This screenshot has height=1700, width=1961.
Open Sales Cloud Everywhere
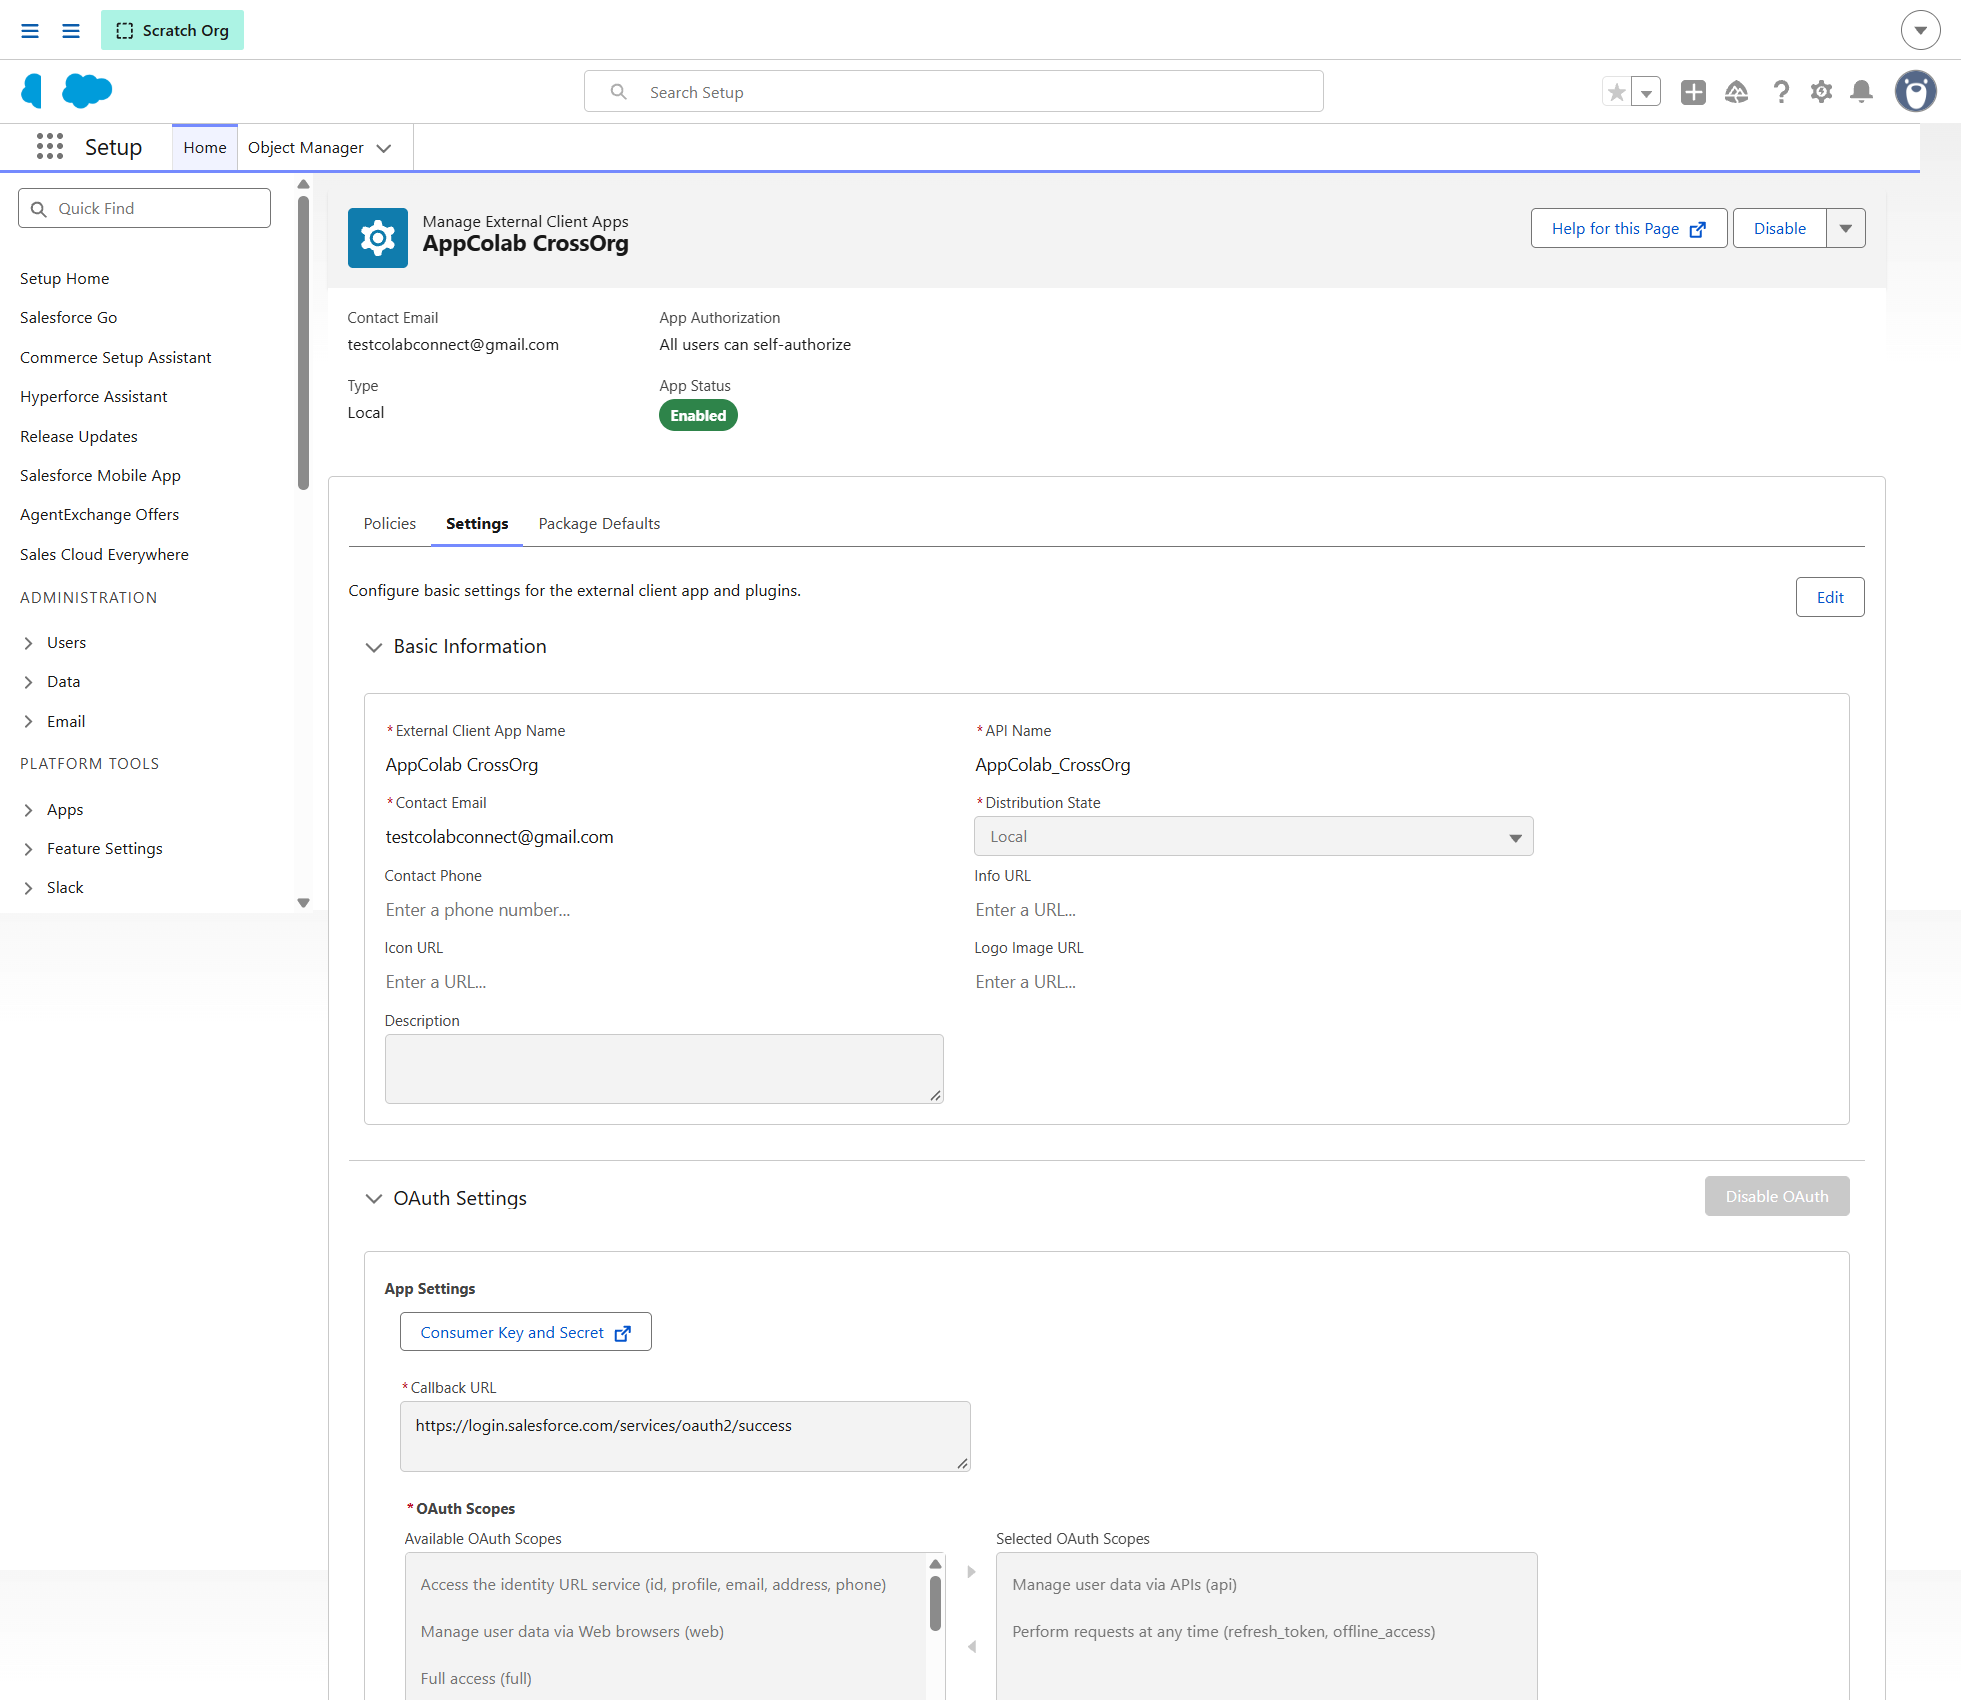coord(105,554)
